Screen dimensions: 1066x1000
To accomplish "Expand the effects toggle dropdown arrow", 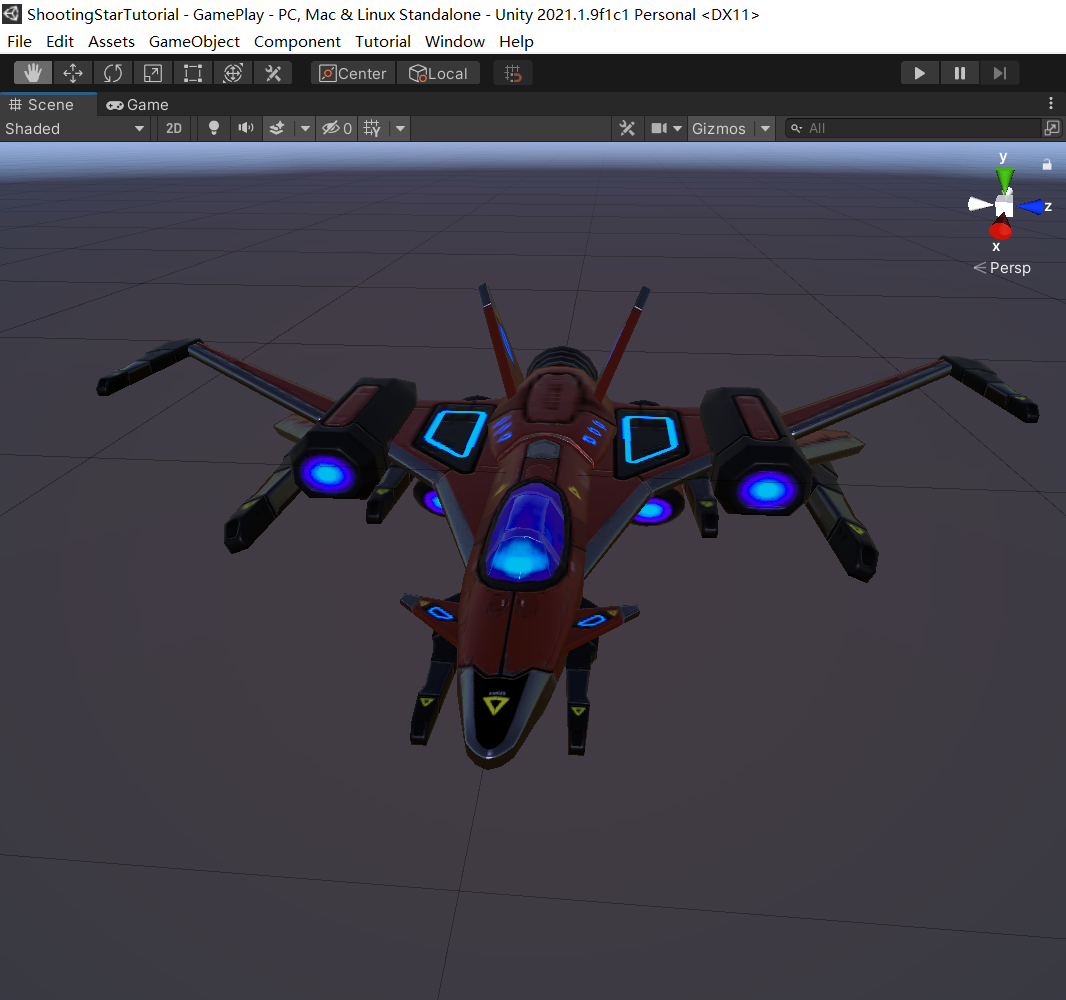I will point(304,128).
